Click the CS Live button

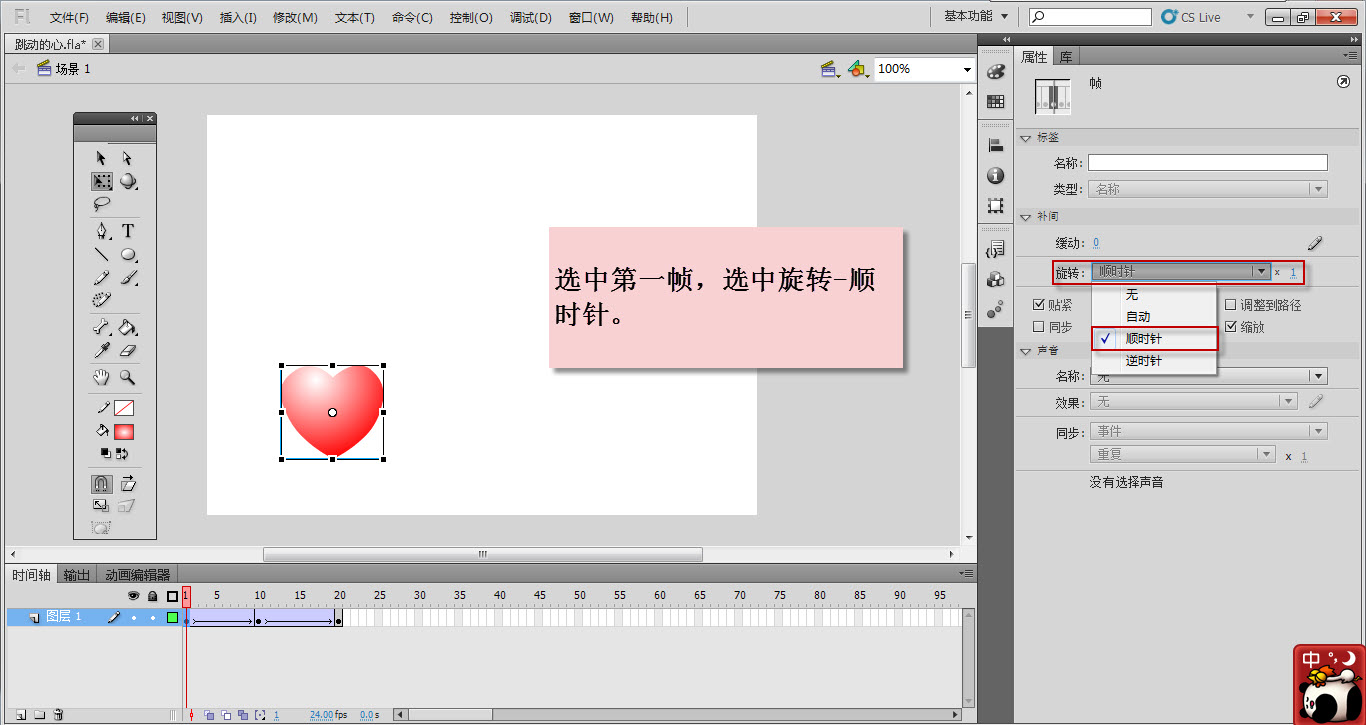[x=1191, y=17]
